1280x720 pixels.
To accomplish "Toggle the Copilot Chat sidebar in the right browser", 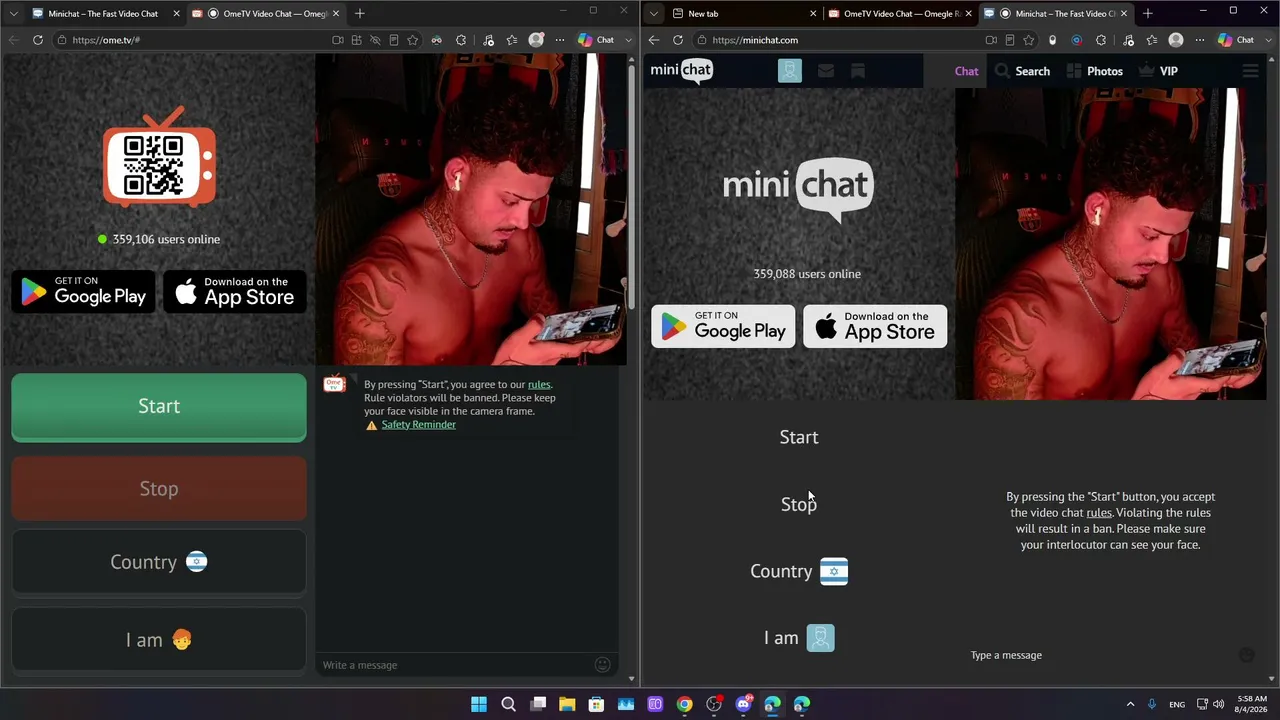I will coord(1236,40).
